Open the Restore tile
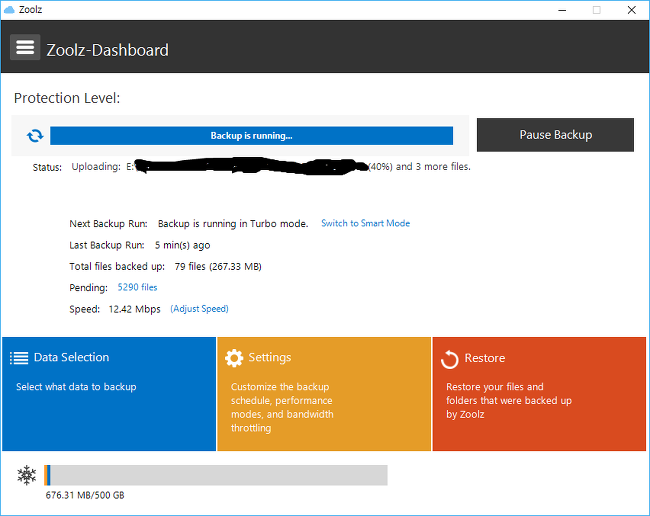650x516 pixels. (x=539, y=394)
